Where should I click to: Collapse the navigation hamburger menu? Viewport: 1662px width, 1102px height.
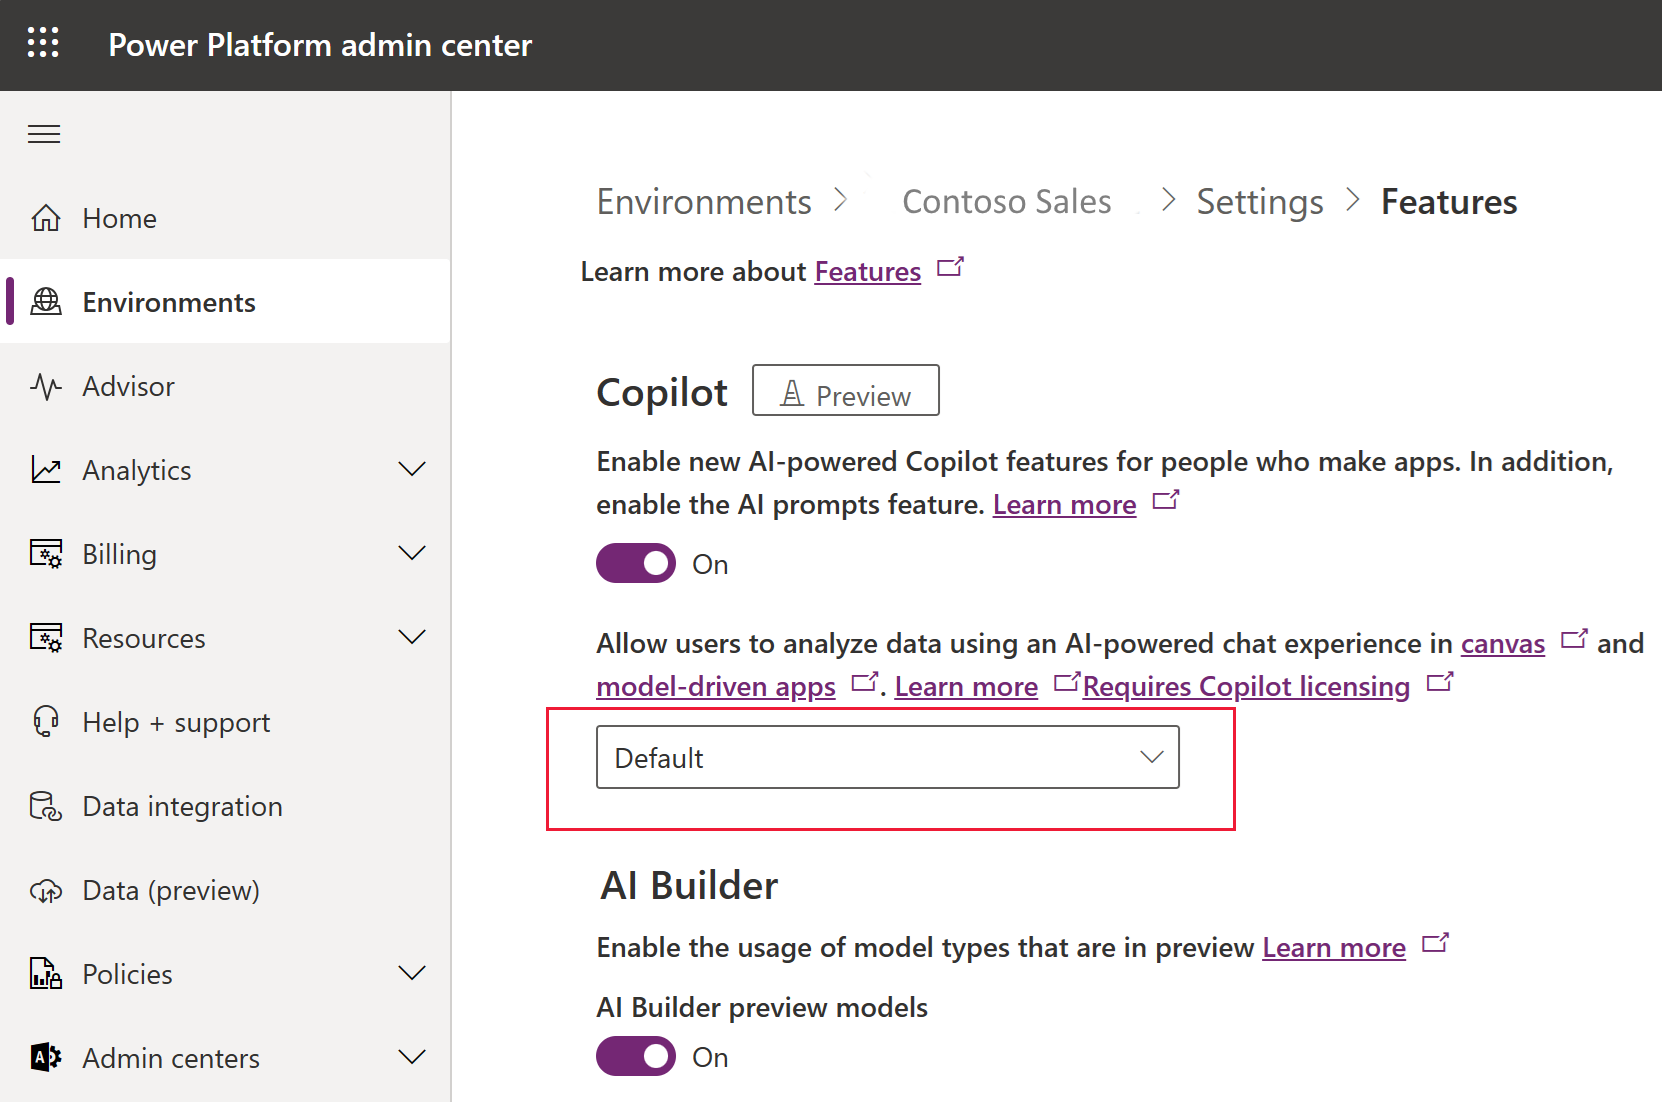click(44, 134)
